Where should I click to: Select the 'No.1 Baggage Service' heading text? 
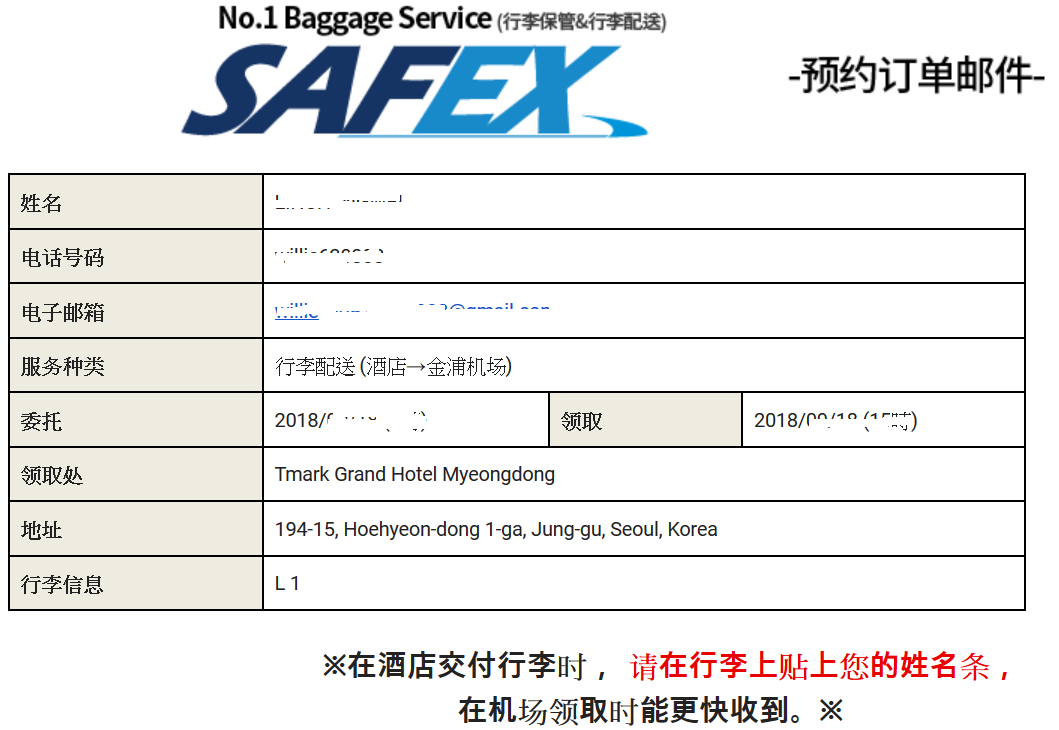[x=355, y=18]
